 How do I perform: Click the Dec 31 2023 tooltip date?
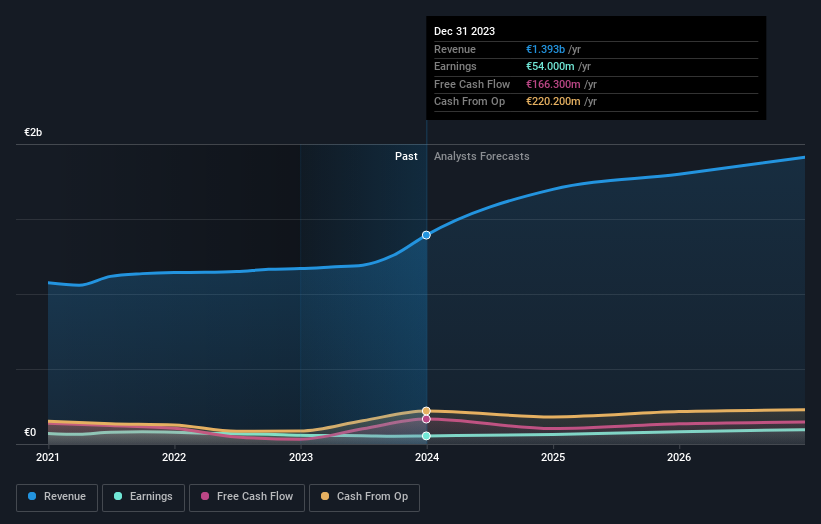(464, 31)
